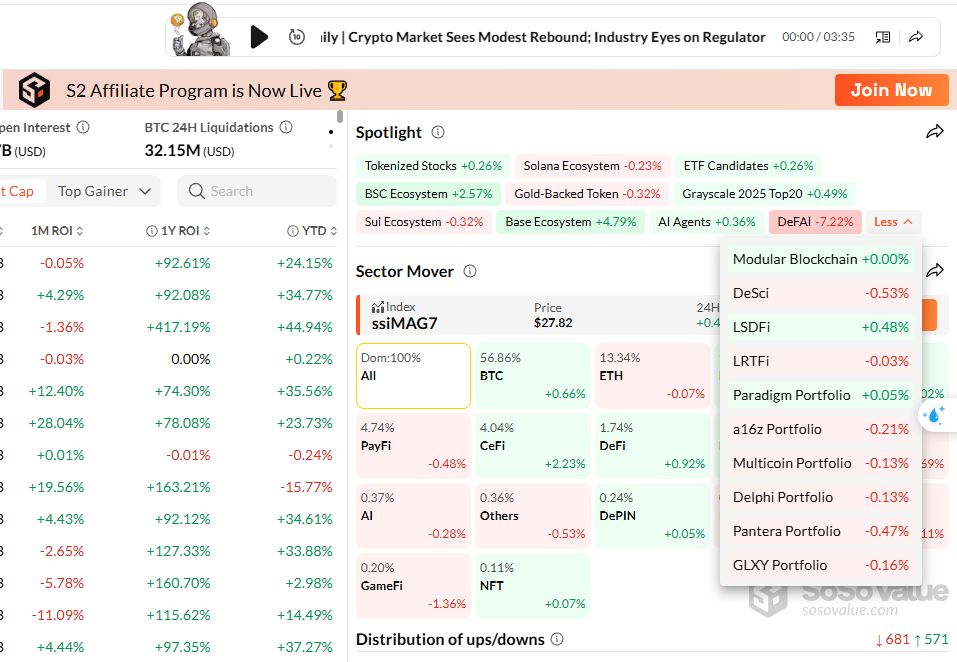
Task: Select Paradigm Portfolio in dropdown list
Action: click(820, 395)
